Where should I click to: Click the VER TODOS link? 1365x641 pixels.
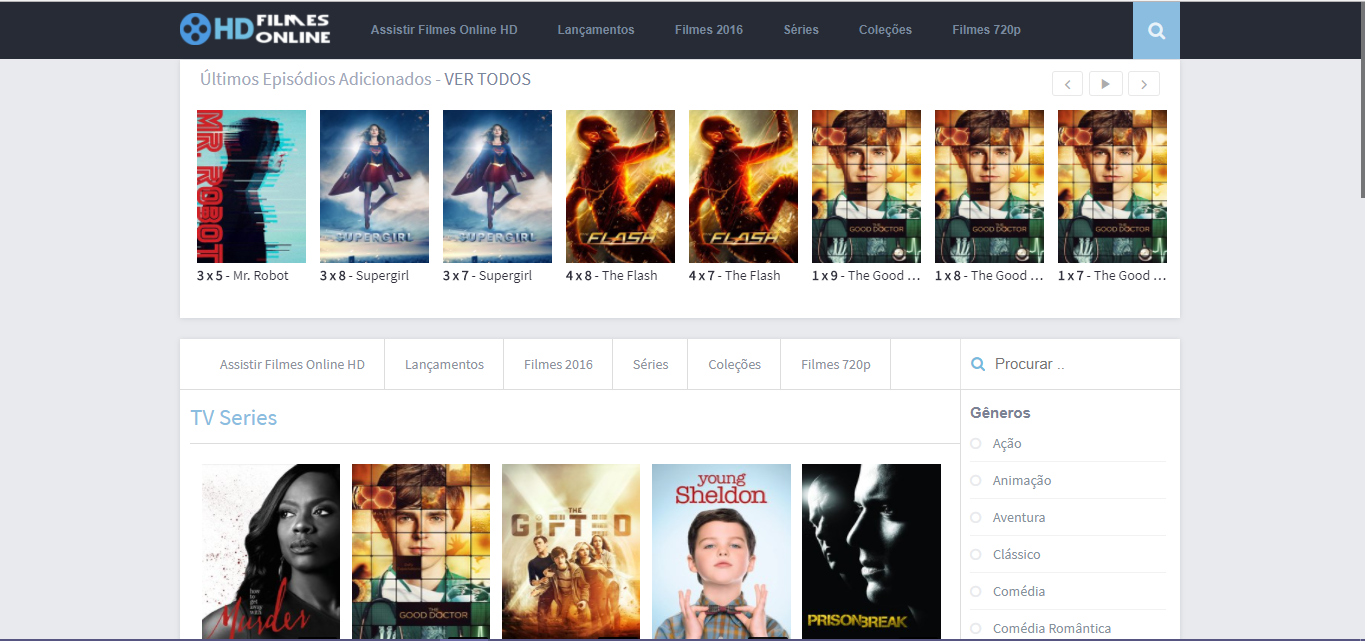point(487,79)
